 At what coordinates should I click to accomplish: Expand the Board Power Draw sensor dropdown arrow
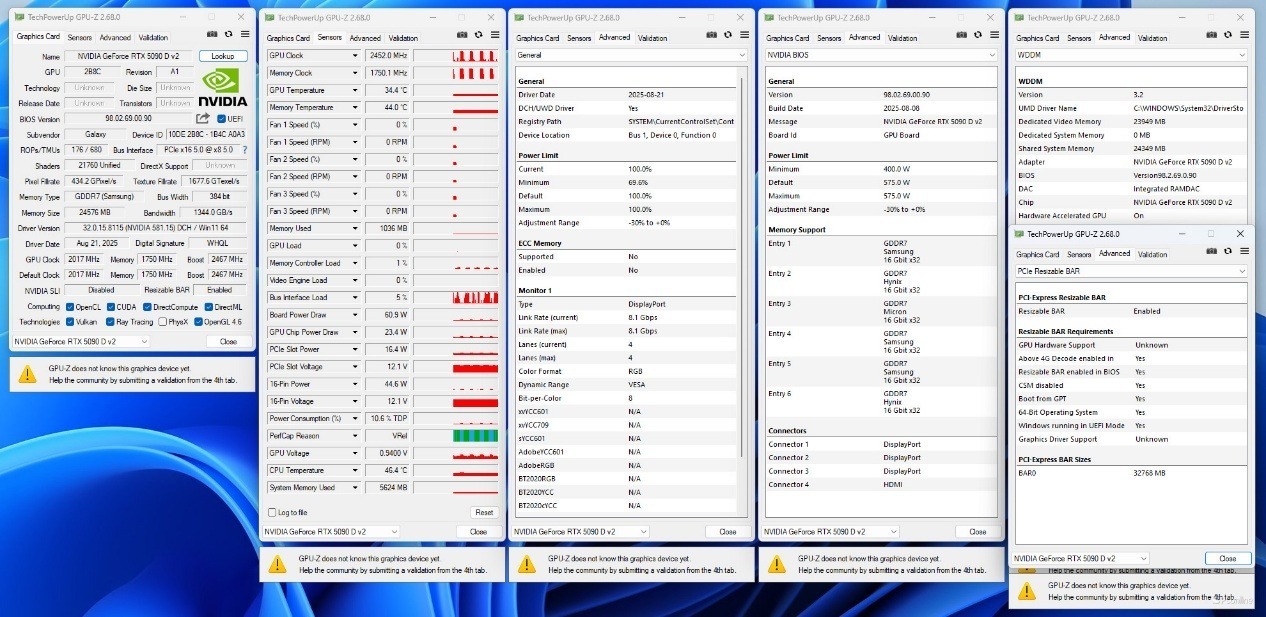[x=354, y=315]
